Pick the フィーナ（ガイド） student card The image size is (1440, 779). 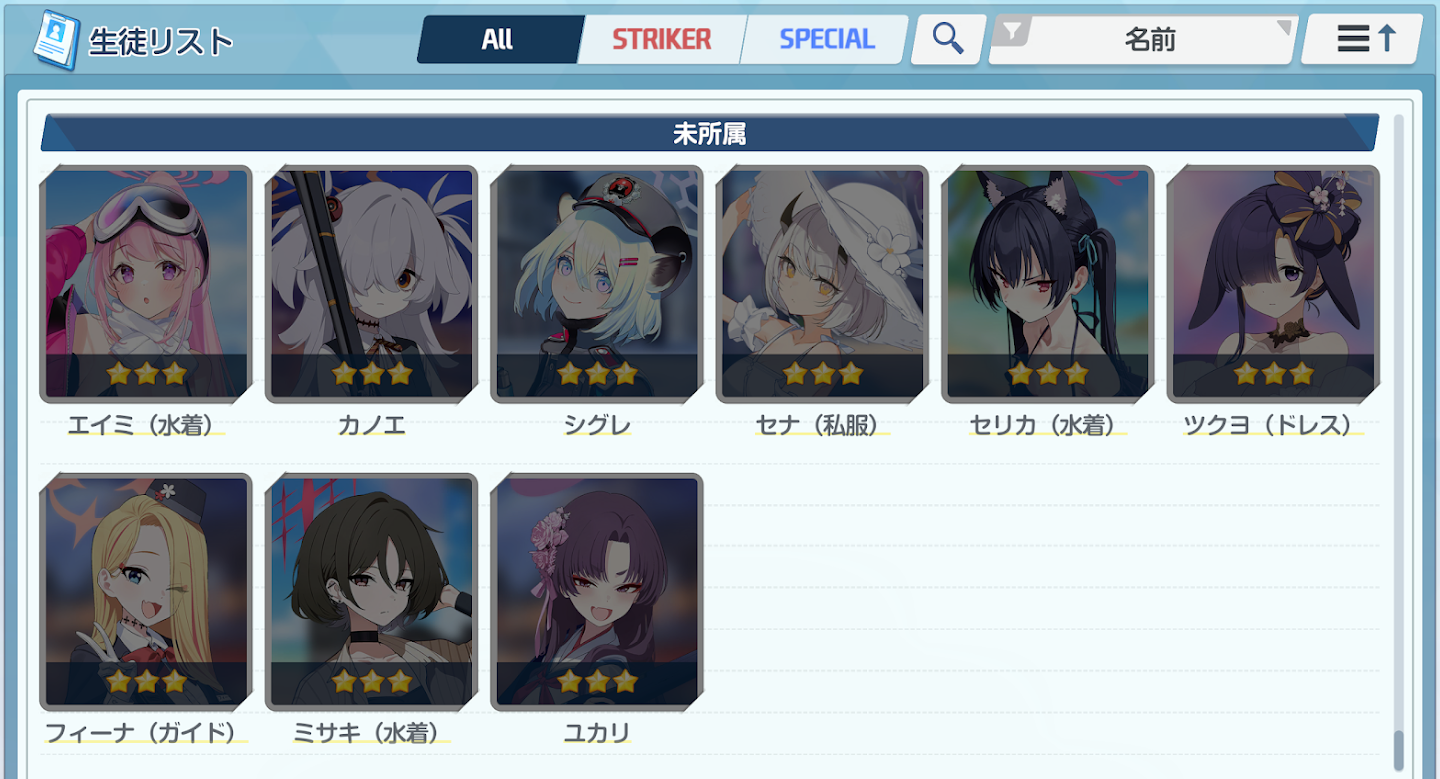point(146,592)
